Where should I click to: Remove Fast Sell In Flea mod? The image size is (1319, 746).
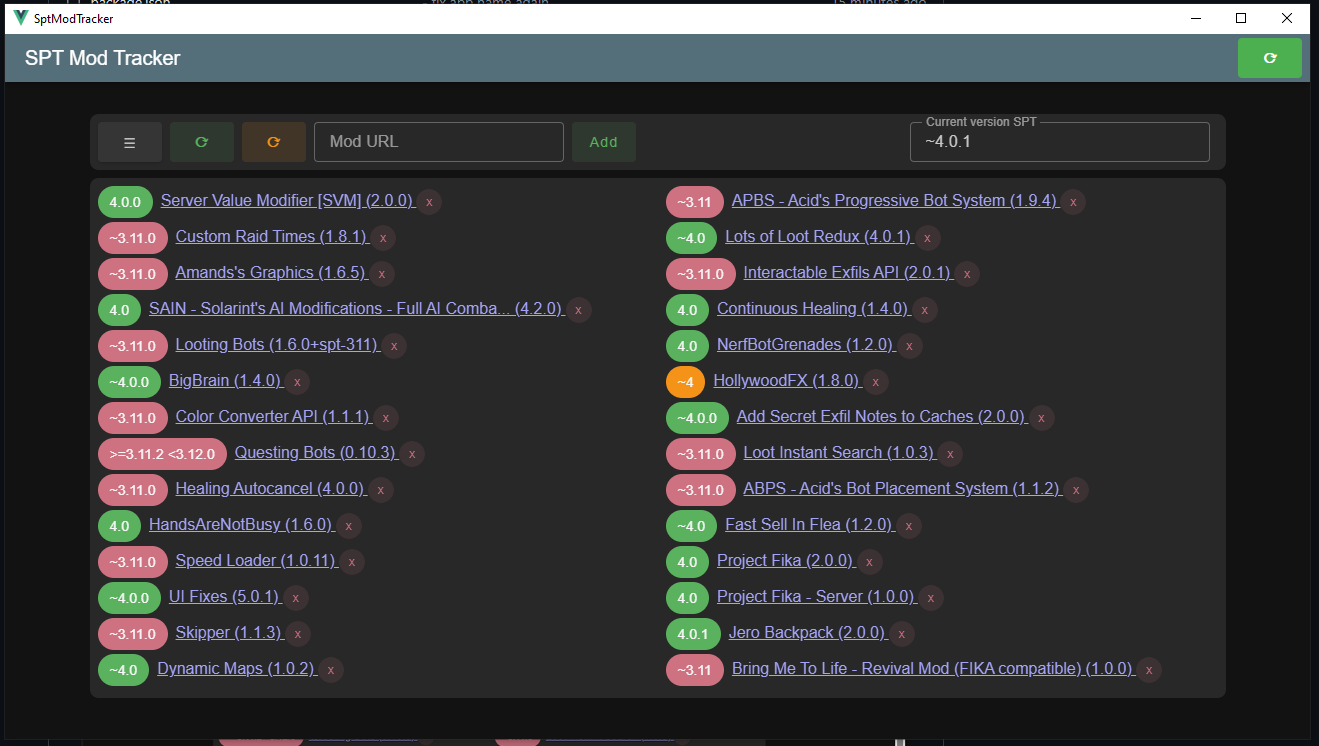(908, 525)
